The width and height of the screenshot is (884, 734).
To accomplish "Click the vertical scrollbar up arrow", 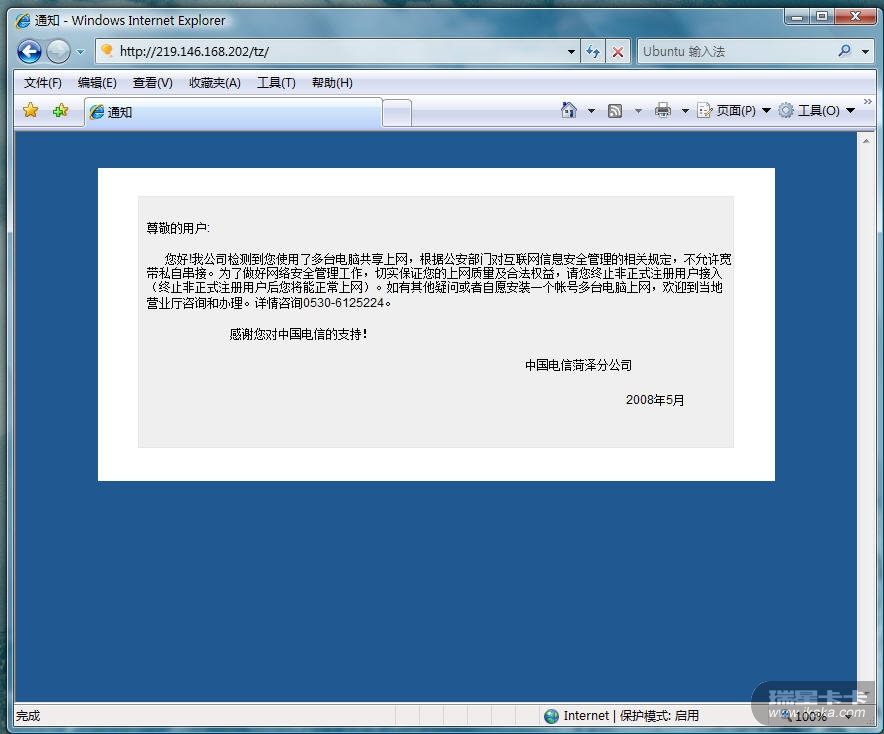I will click(x=866, y=141).
